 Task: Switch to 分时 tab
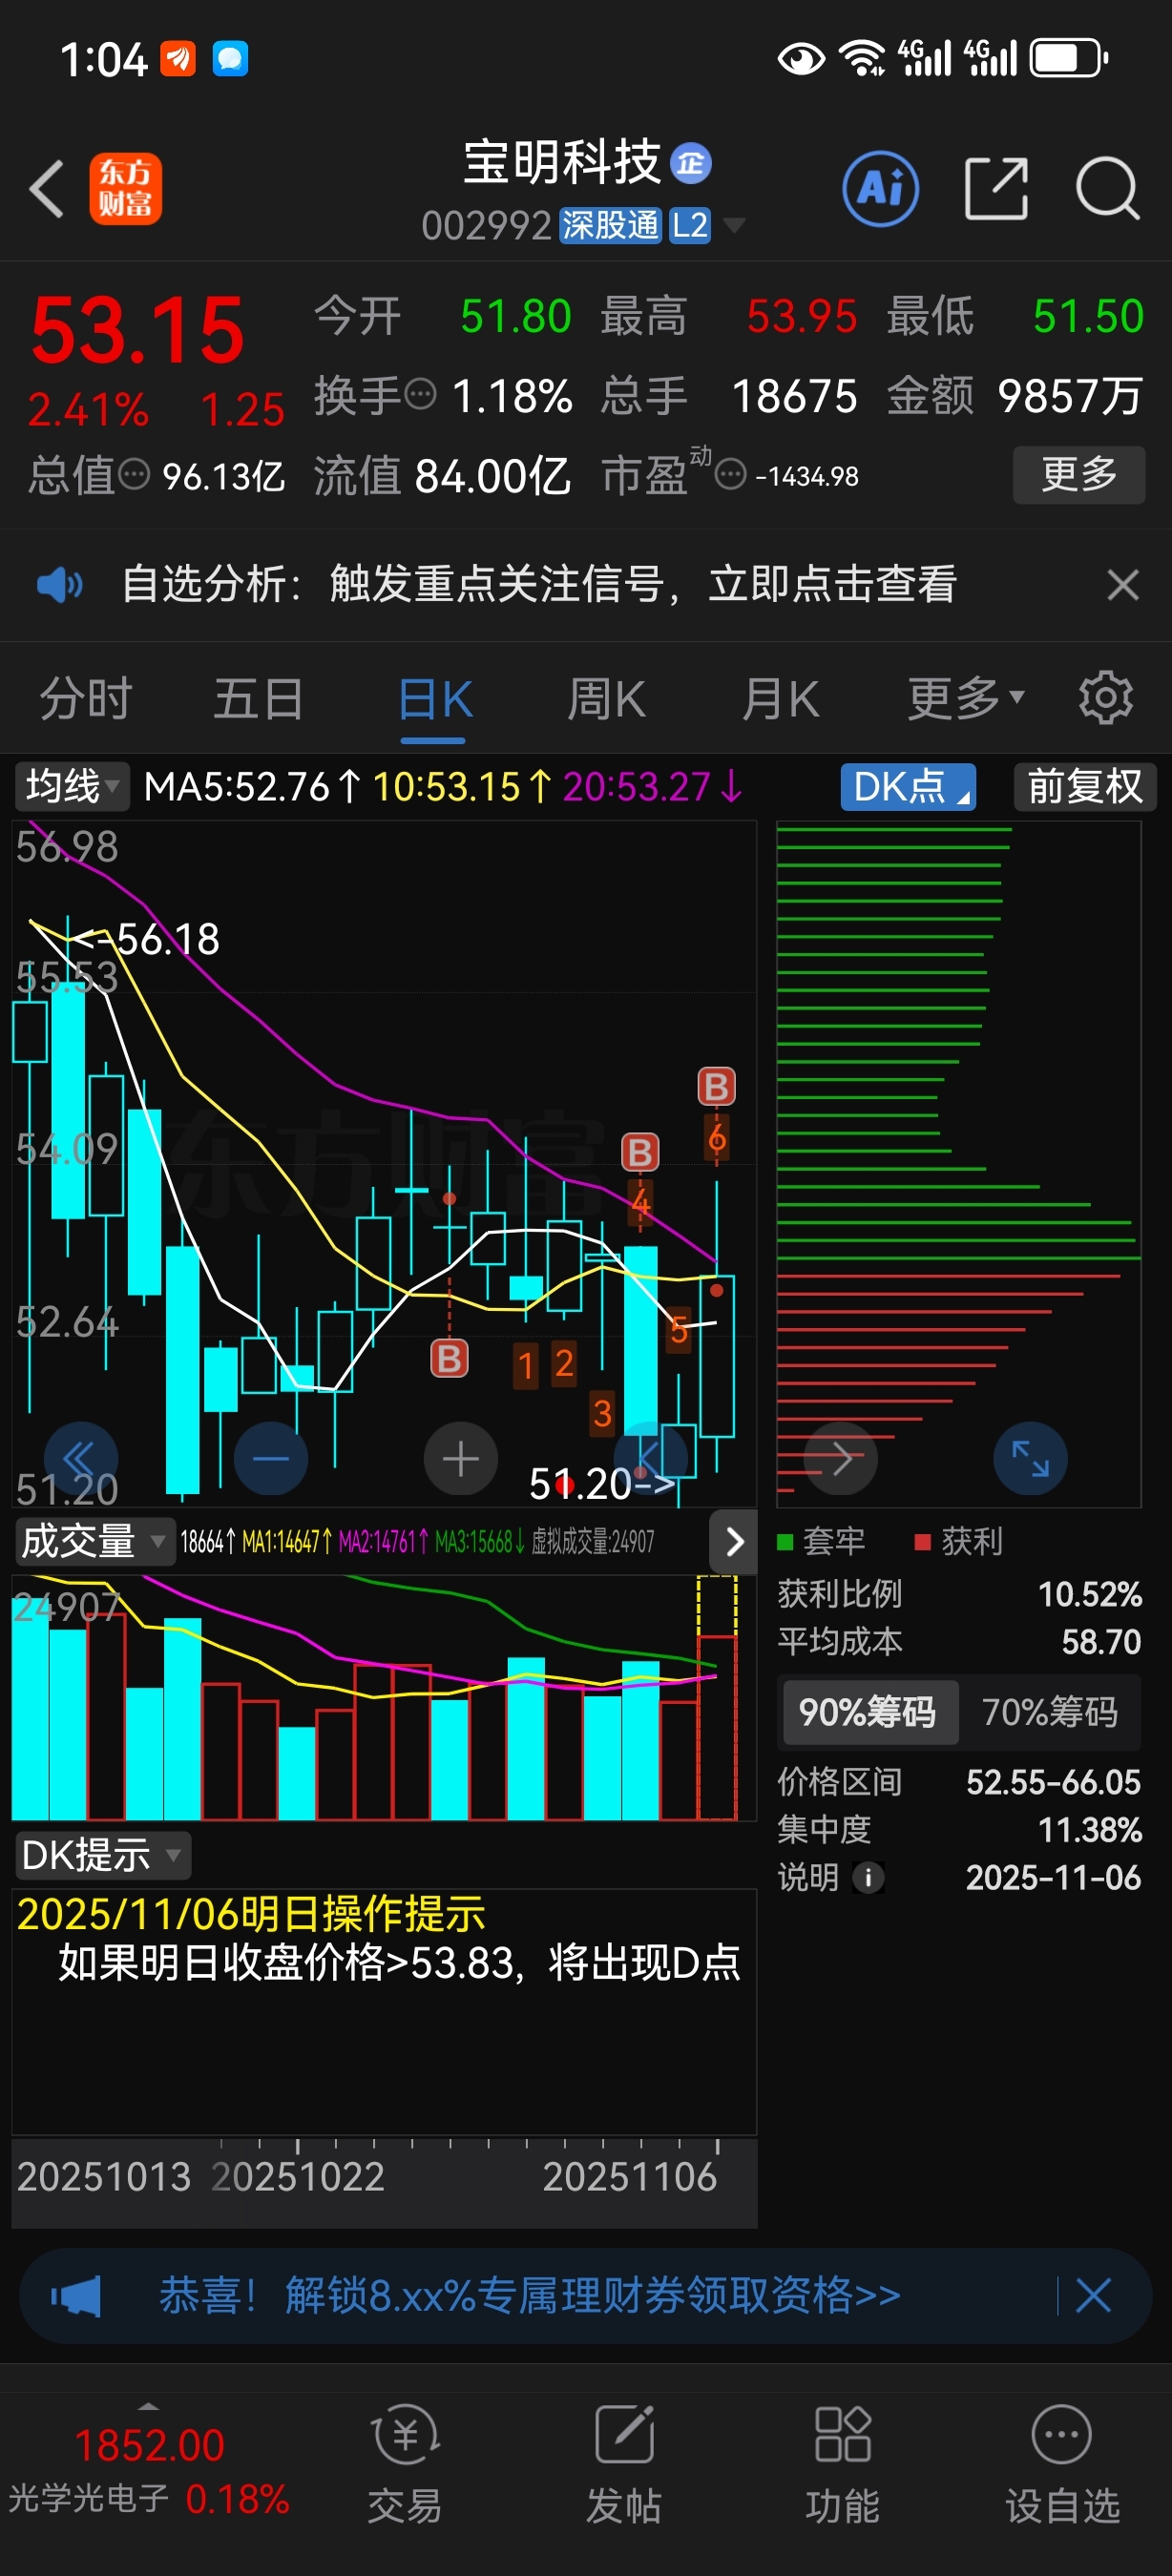point(86,697)
